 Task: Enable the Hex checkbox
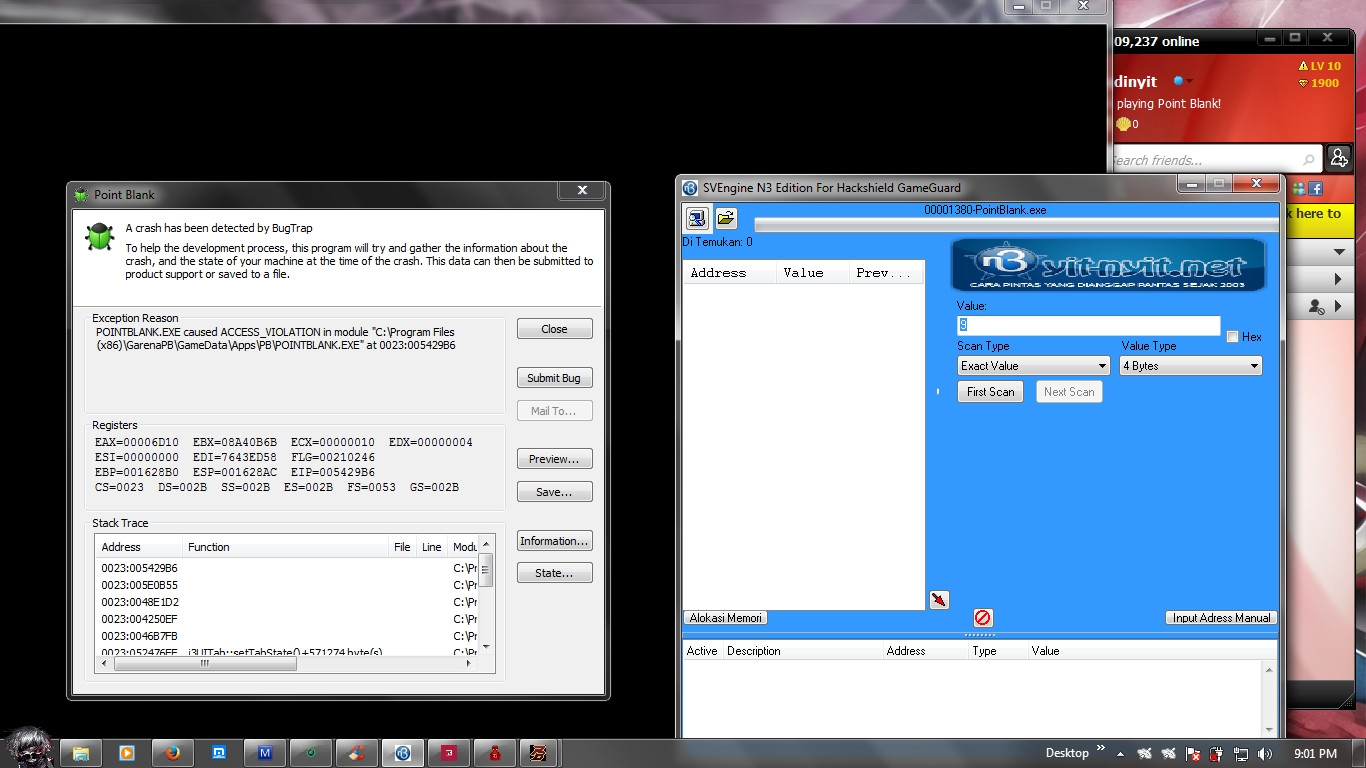tap(1232, 337)
